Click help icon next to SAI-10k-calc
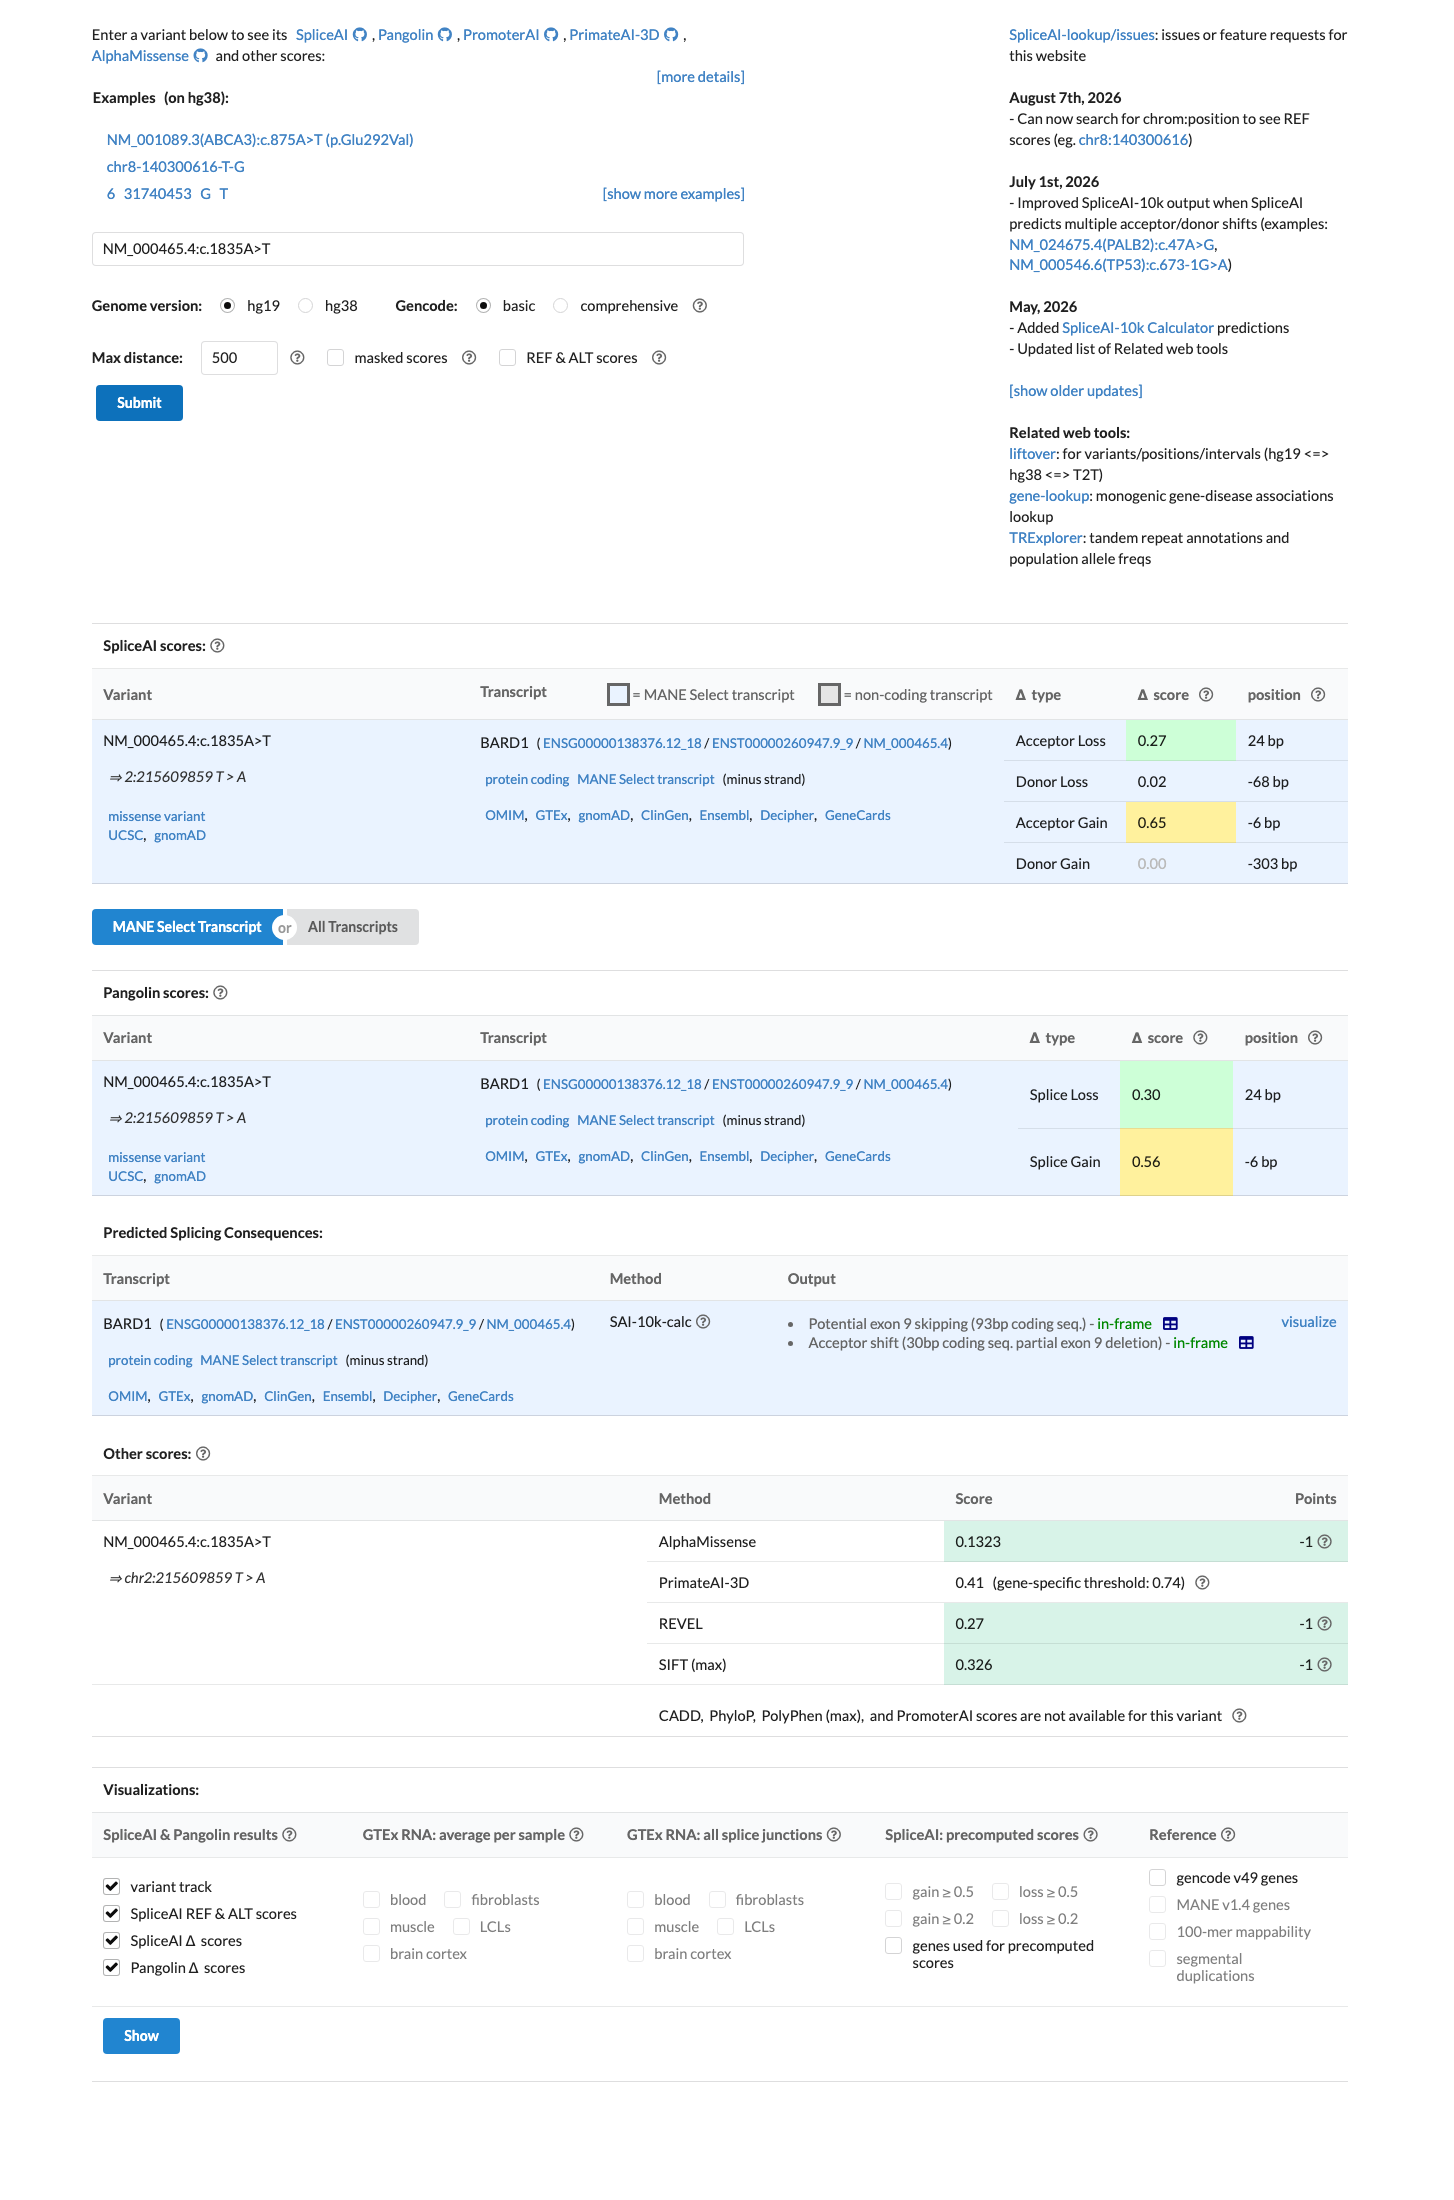This screenshot has height=2200, width=1454. (x=703, y=1322)
